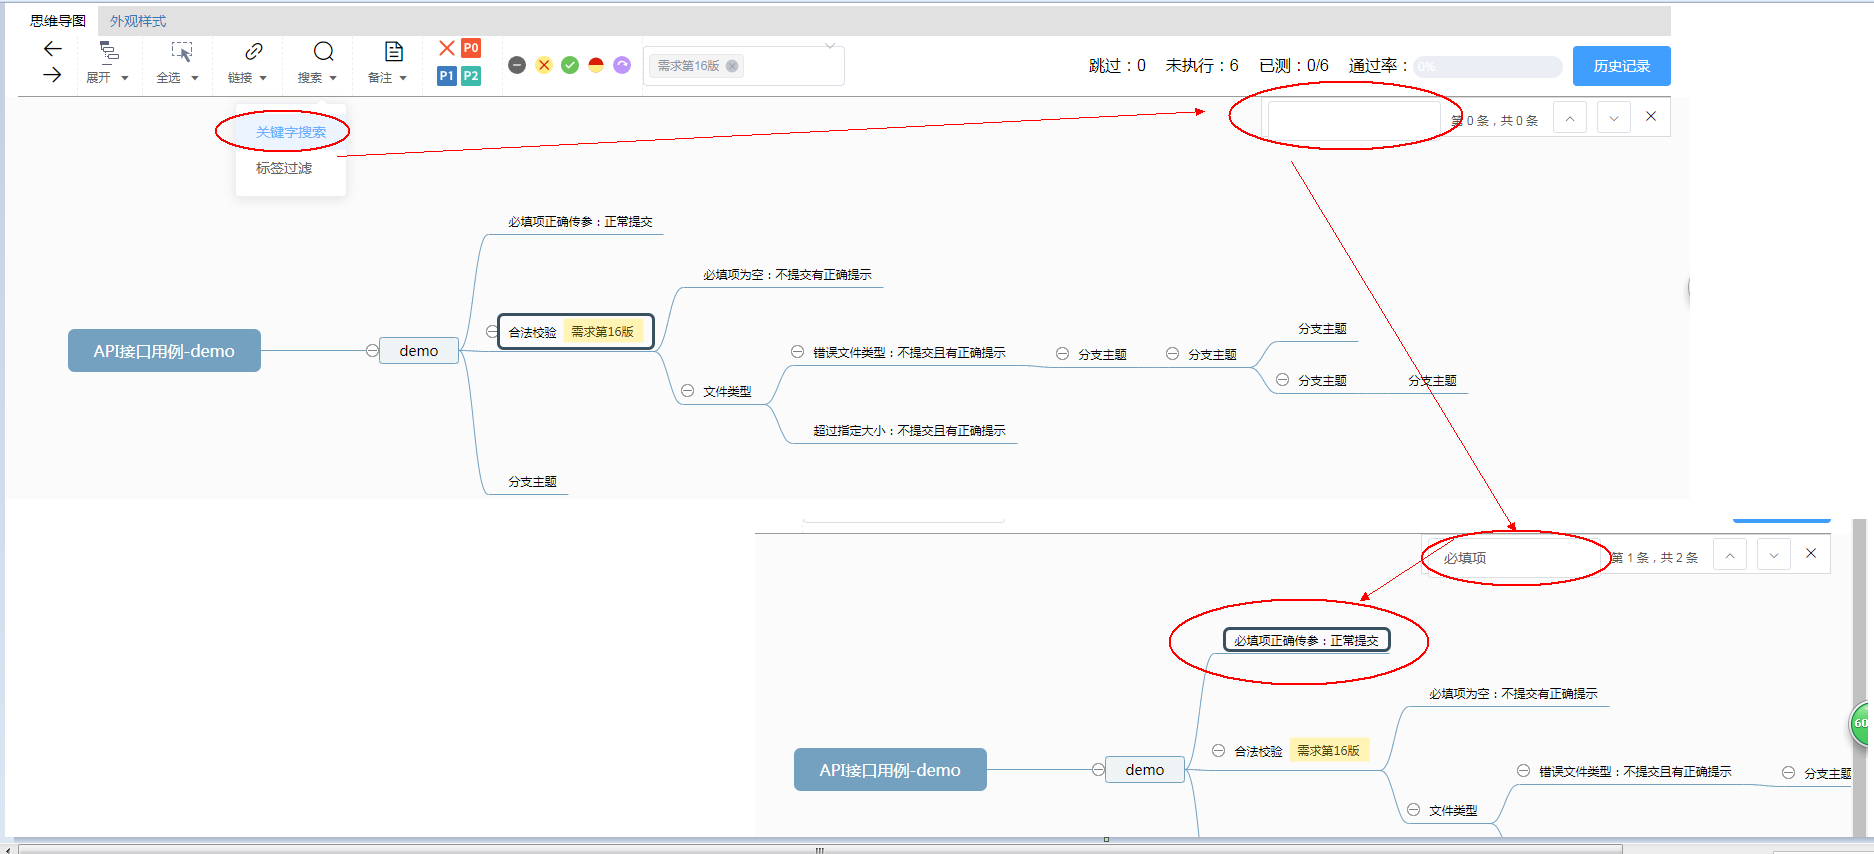Set priority with the P0 icon

[x=471, y=48]
